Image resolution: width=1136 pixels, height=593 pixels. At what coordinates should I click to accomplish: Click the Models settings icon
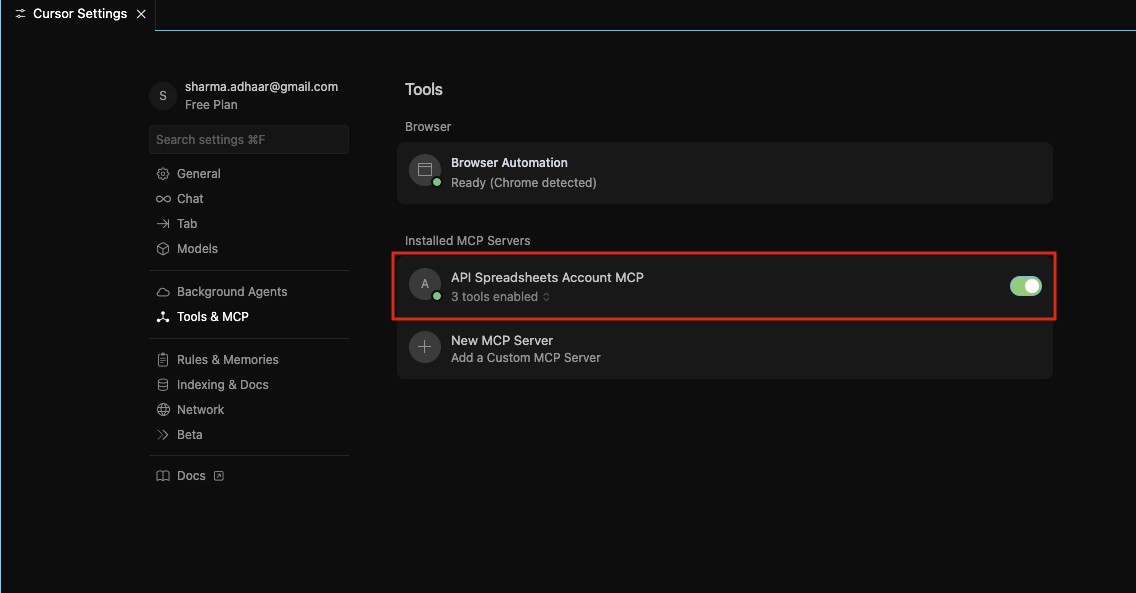click(x=162, y=248)
